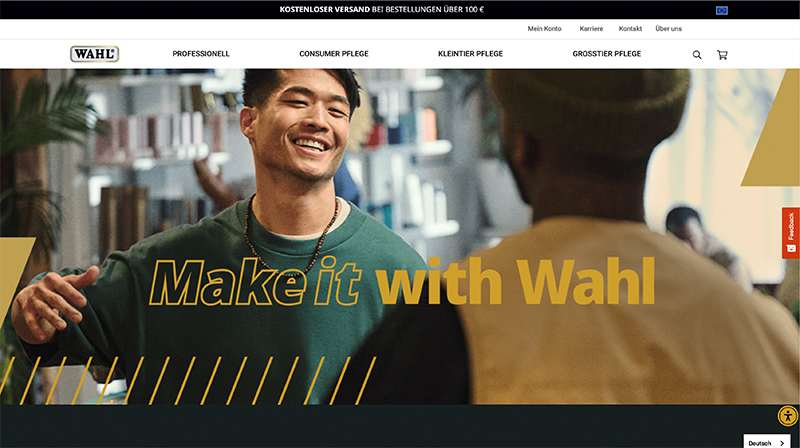The height and width of the screenshot is (448, 800).
Task: Open the Über uns link
Action: (x=668, y=29)
